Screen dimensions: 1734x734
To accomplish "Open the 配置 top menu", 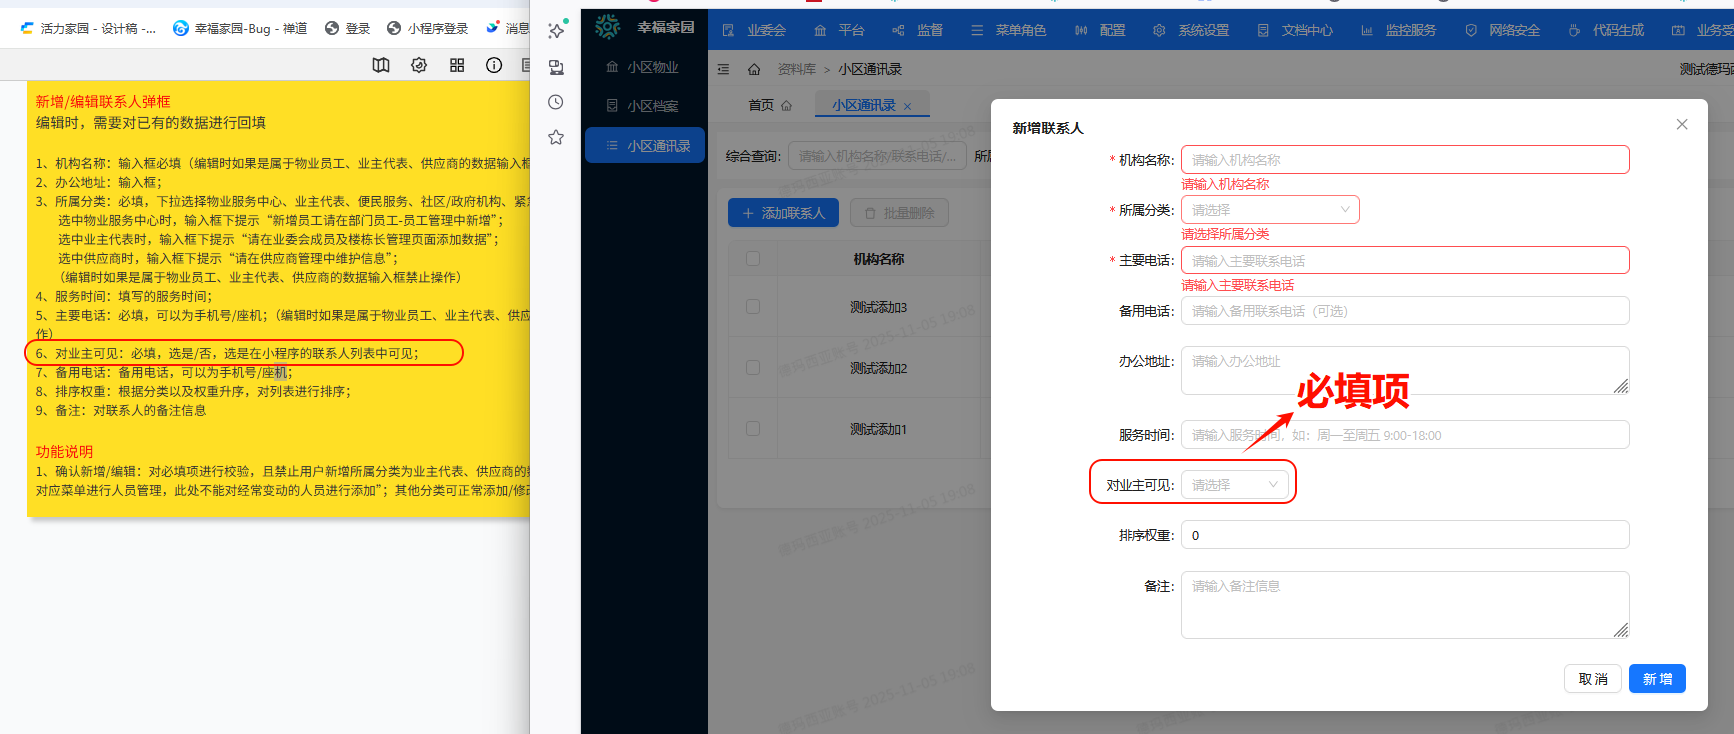I will [1100, 30].
